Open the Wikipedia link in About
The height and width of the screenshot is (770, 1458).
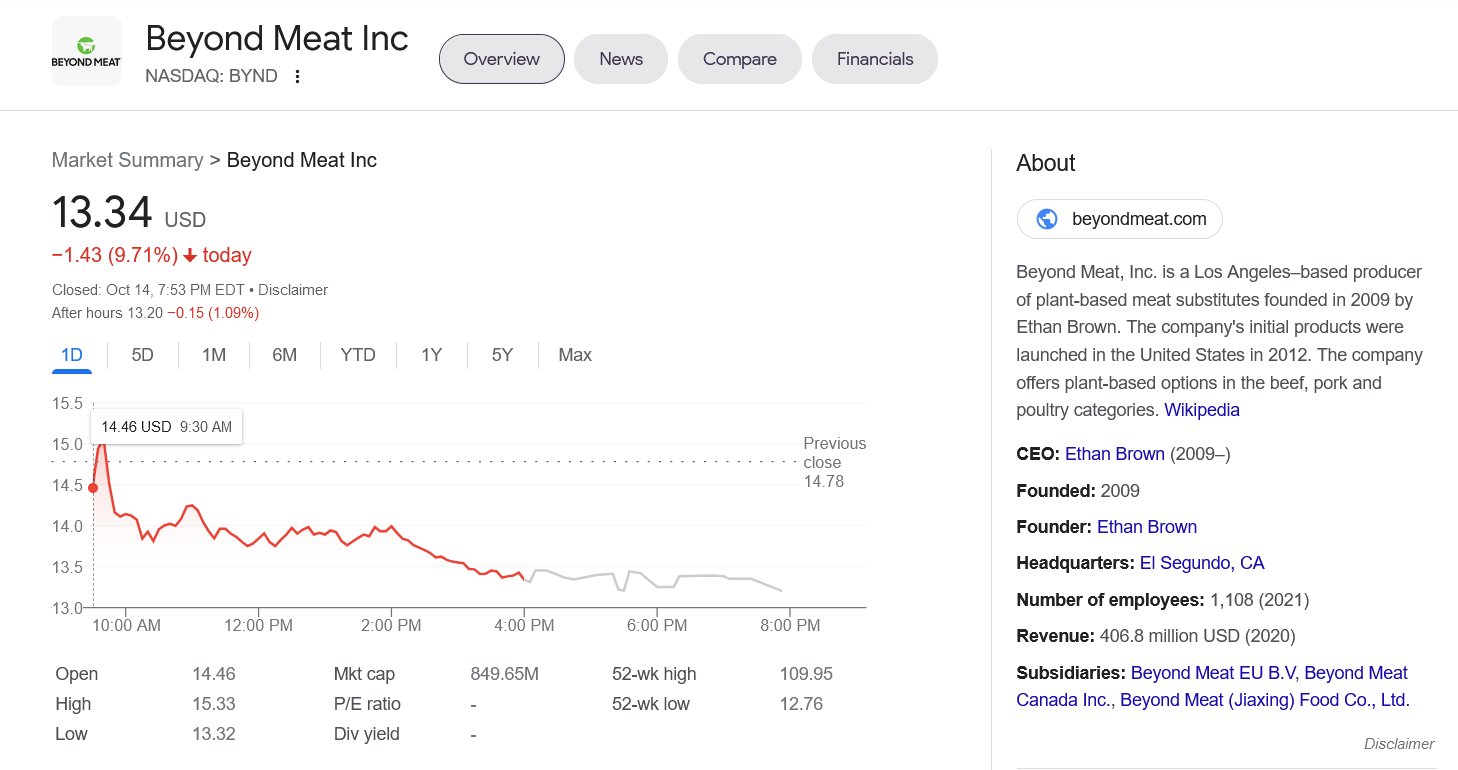tap(1201, 410)
